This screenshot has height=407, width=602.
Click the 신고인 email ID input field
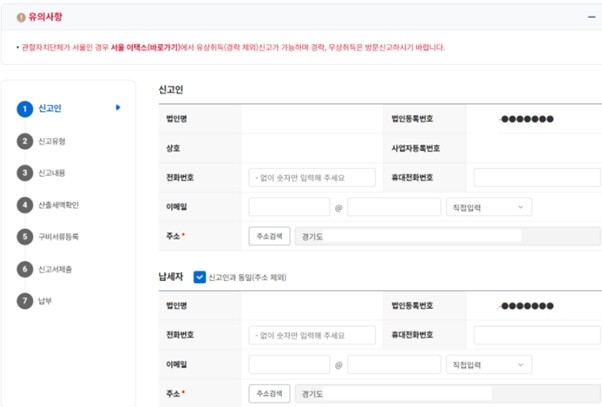tap(289, 207)
